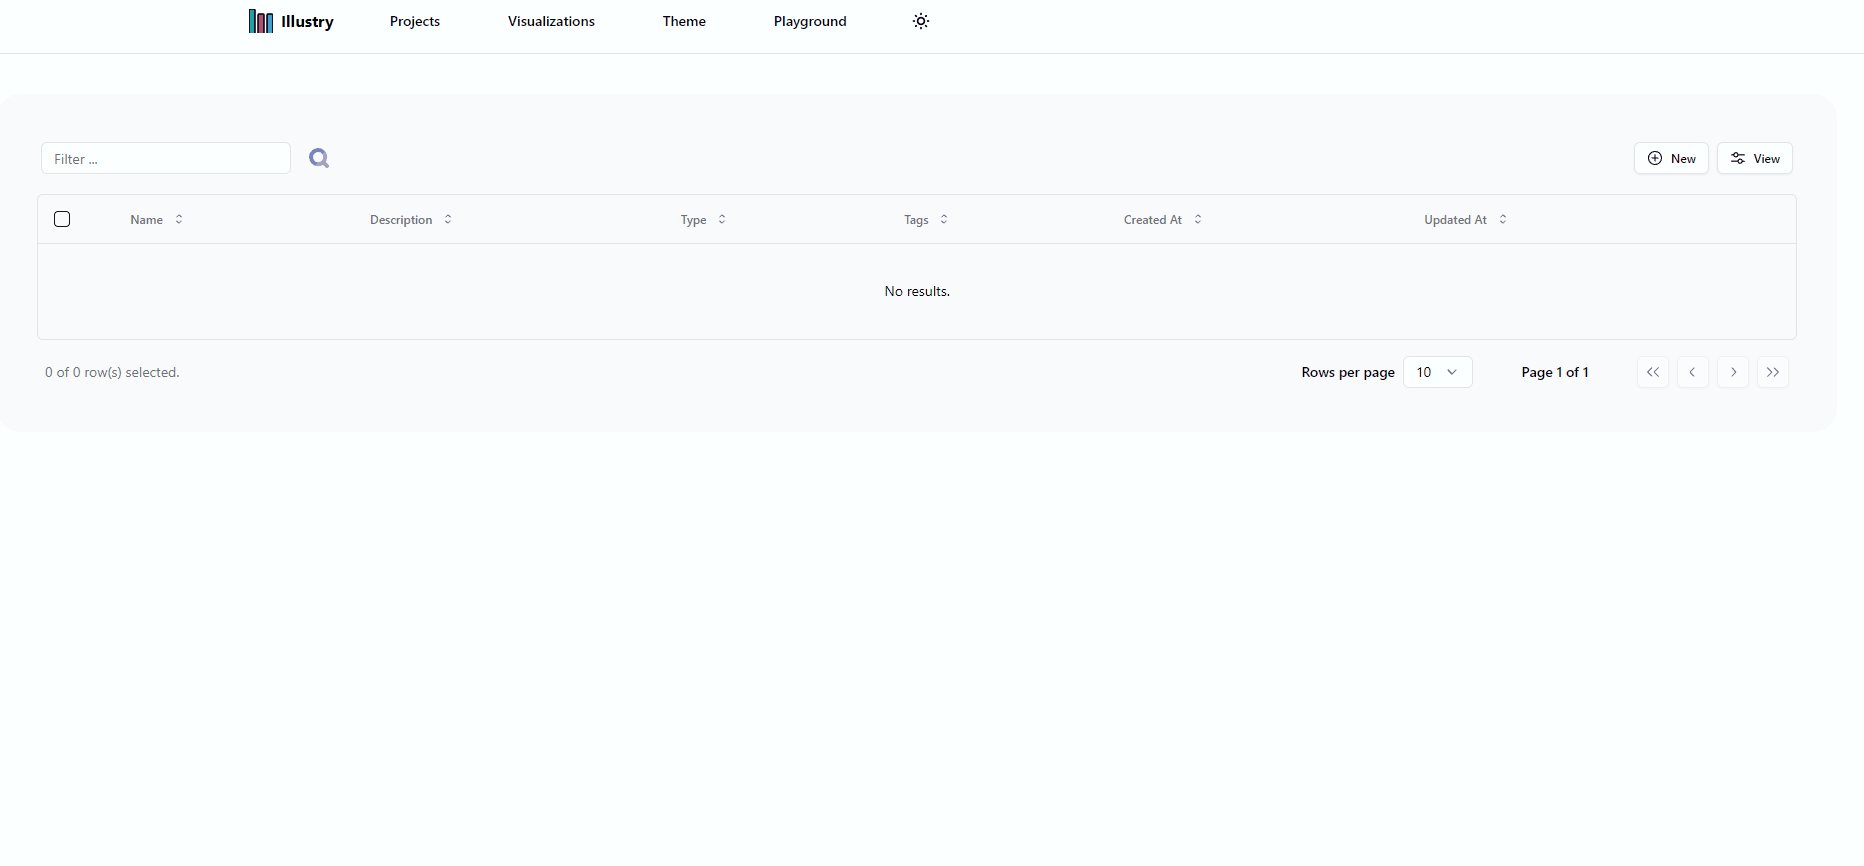Click the Name column header

(x=146, y=219)
